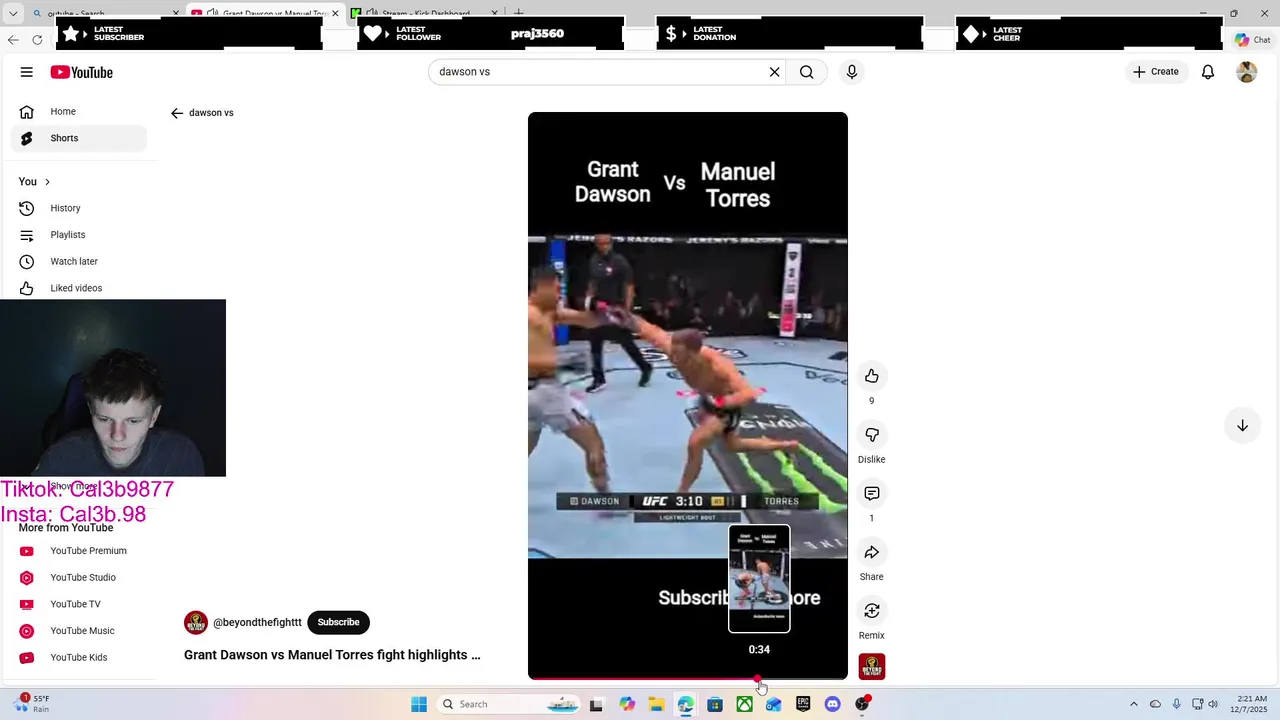Open YouTube notifications bell
The height and width of the screenshot is (720, 1280).
(1208, 72)
